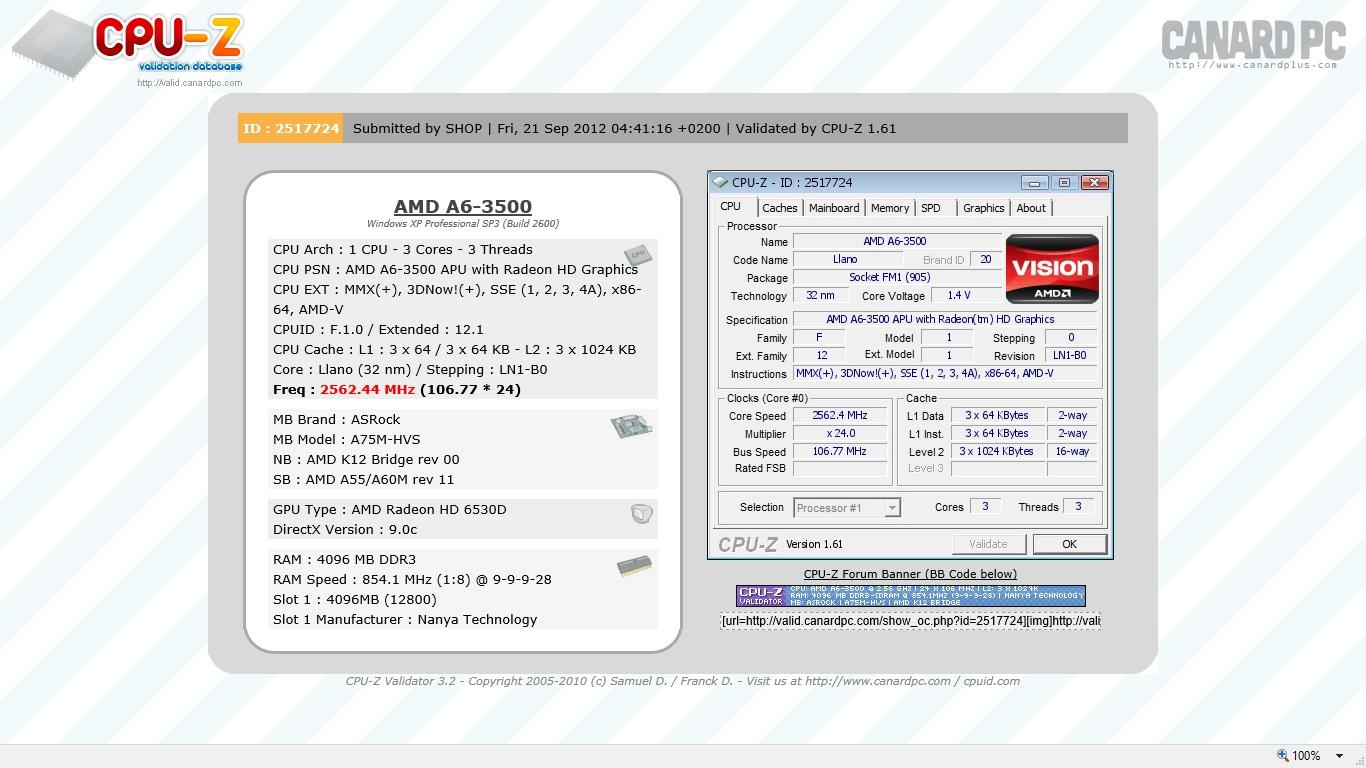Click the OK button
1366x768 pixels.
click(1069, 544)
